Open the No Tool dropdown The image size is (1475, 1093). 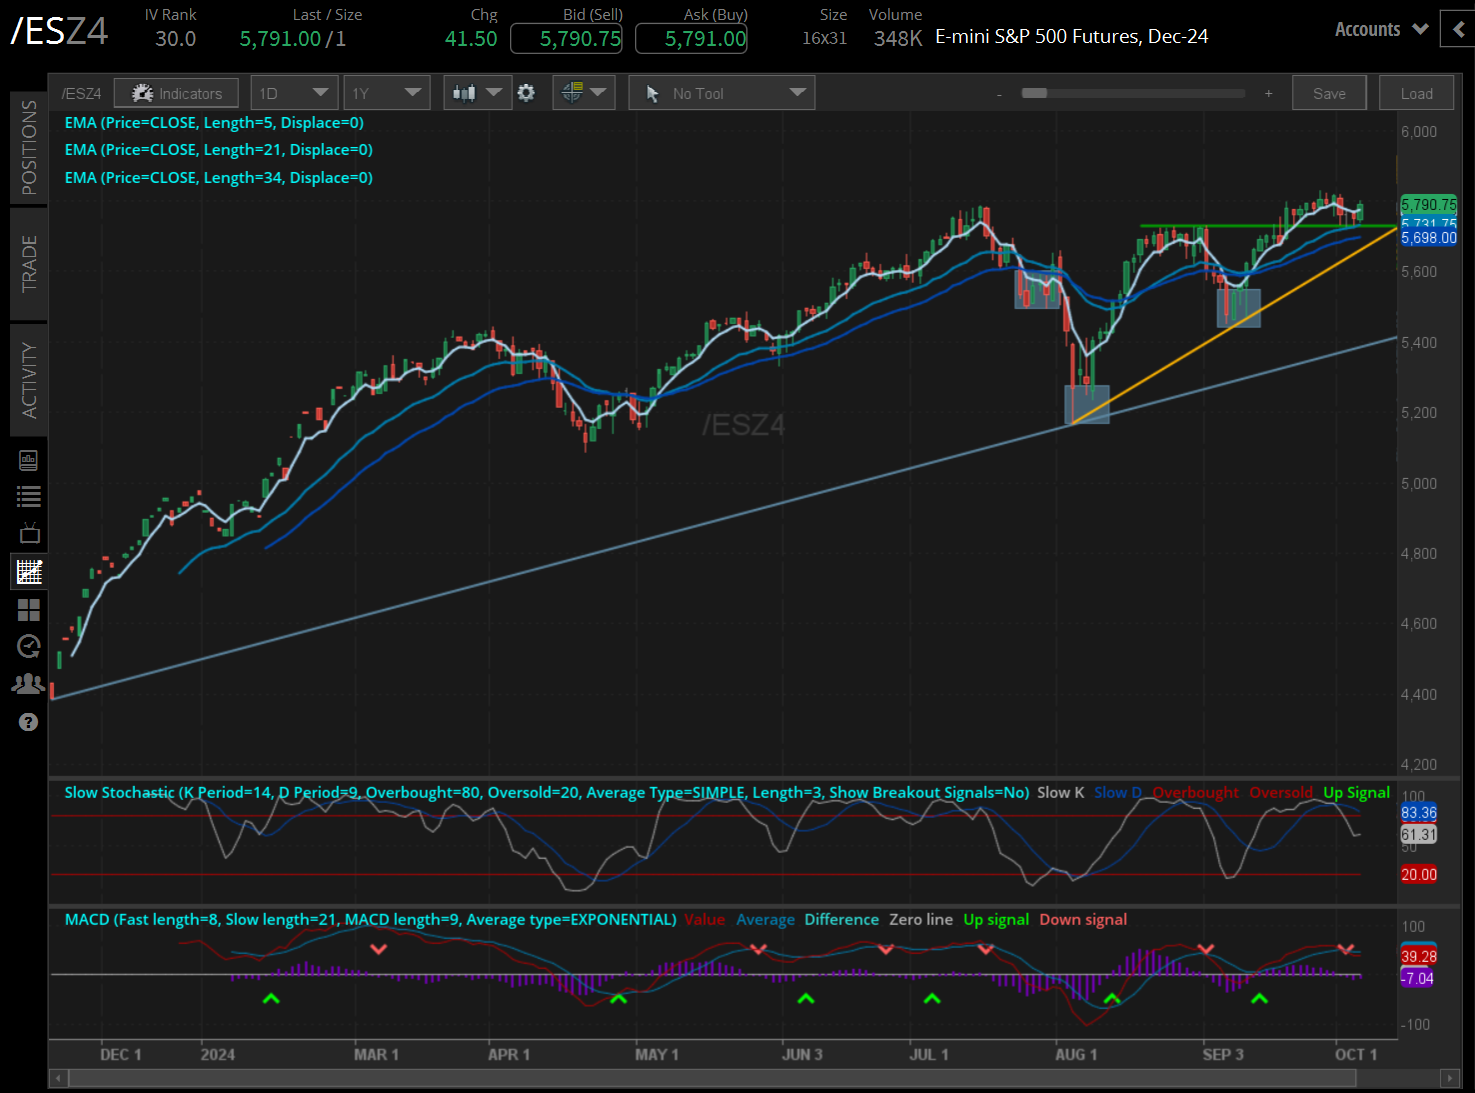tap(721, 92)
